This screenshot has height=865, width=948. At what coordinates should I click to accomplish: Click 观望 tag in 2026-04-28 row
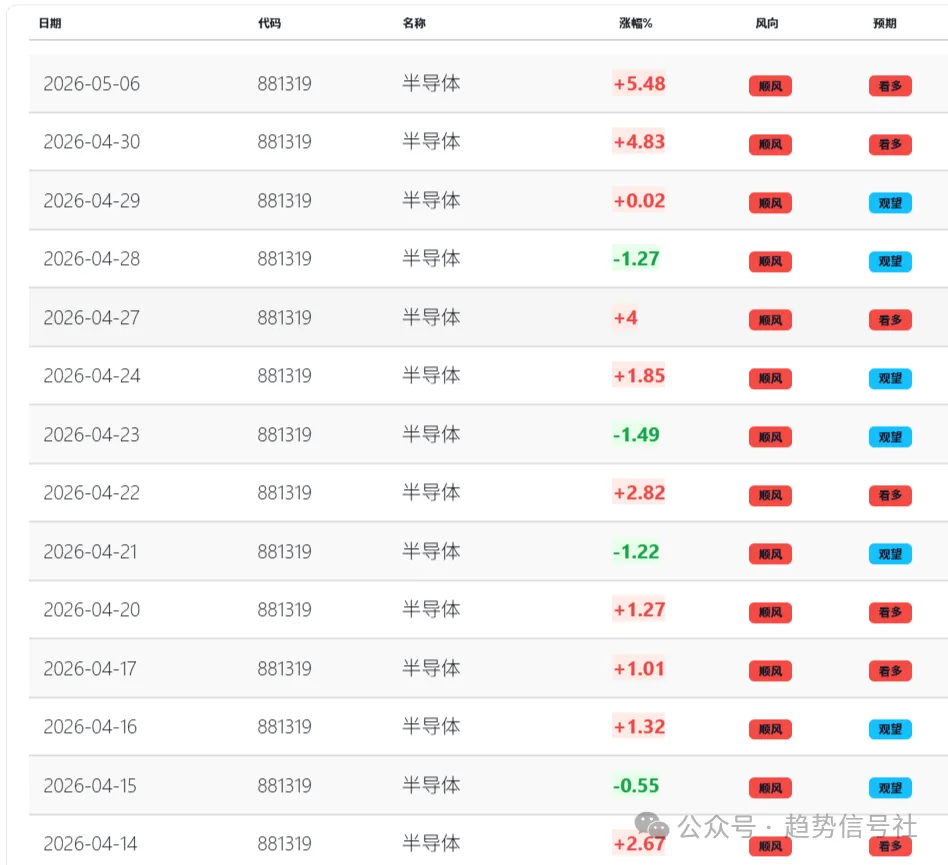point(890,261)
